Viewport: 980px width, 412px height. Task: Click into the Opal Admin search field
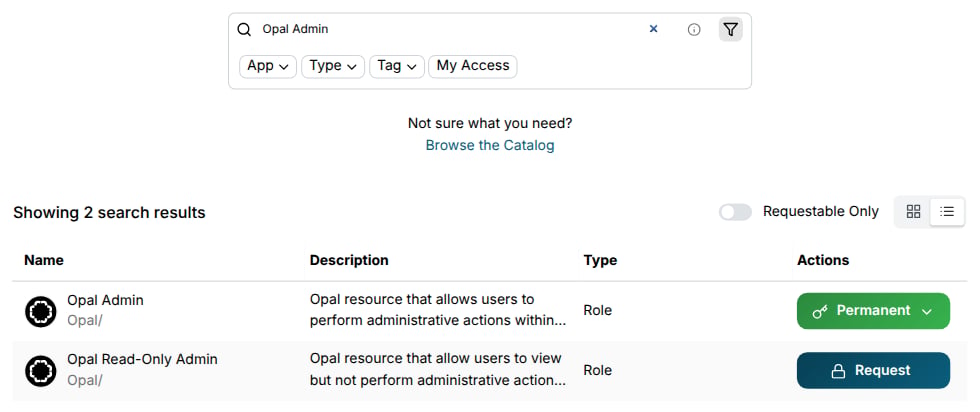(x=450, y=29)
